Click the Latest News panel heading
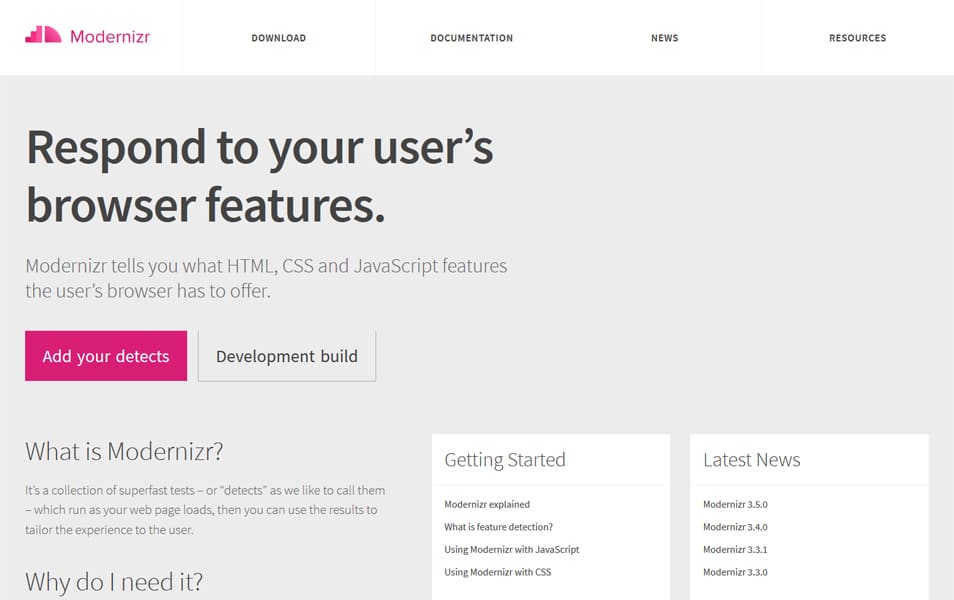954x600 pixels. 751,460
